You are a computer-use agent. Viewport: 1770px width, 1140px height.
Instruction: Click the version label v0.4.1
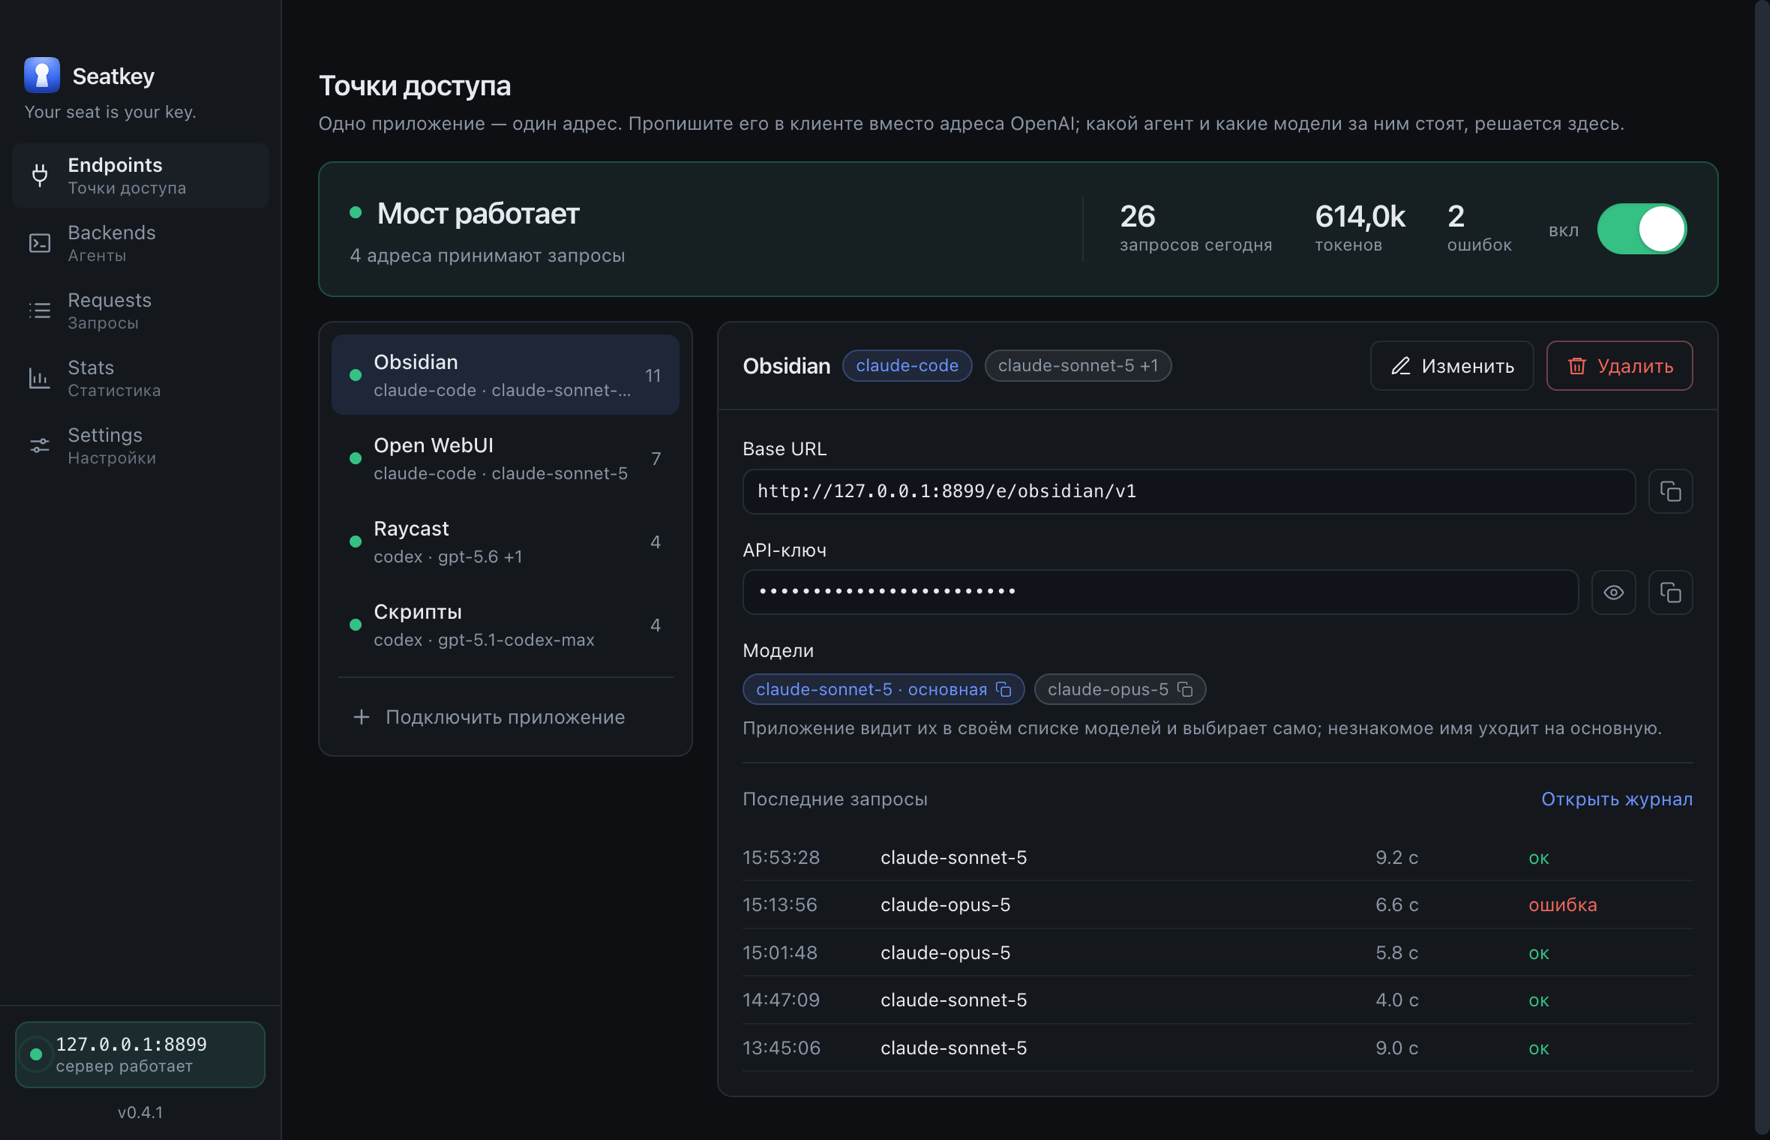140,1112
